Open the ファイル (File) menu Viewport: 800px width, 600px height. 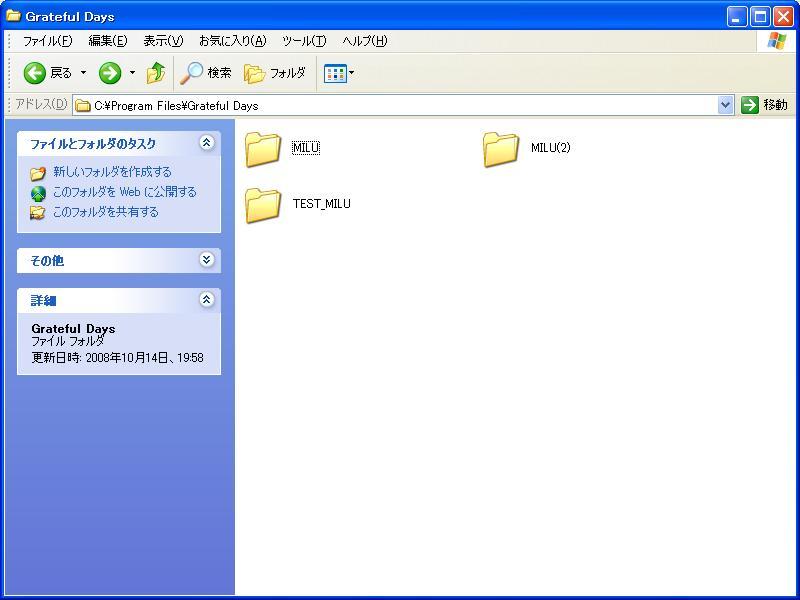47,41
